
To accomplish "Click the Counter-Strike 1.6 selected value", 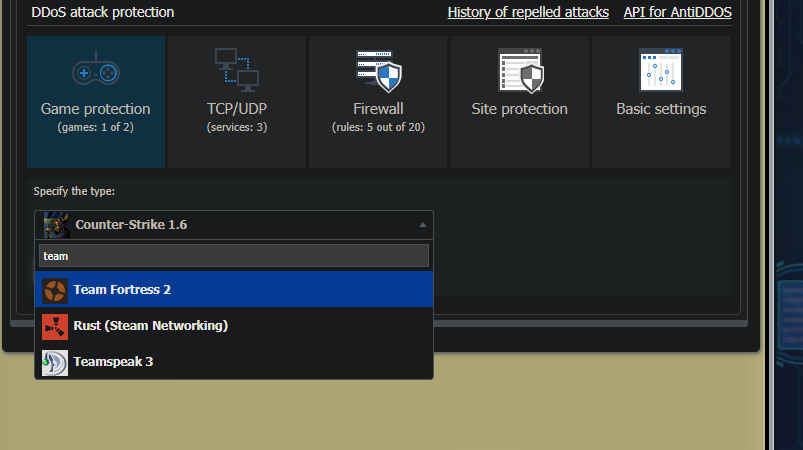I will [x=131, y=225].
